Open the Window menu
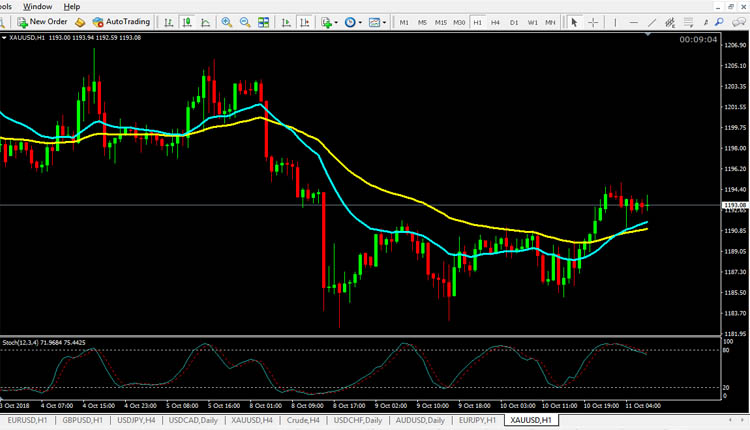The height and width of the screenshot is (430, 750). [x=37, y=7]
